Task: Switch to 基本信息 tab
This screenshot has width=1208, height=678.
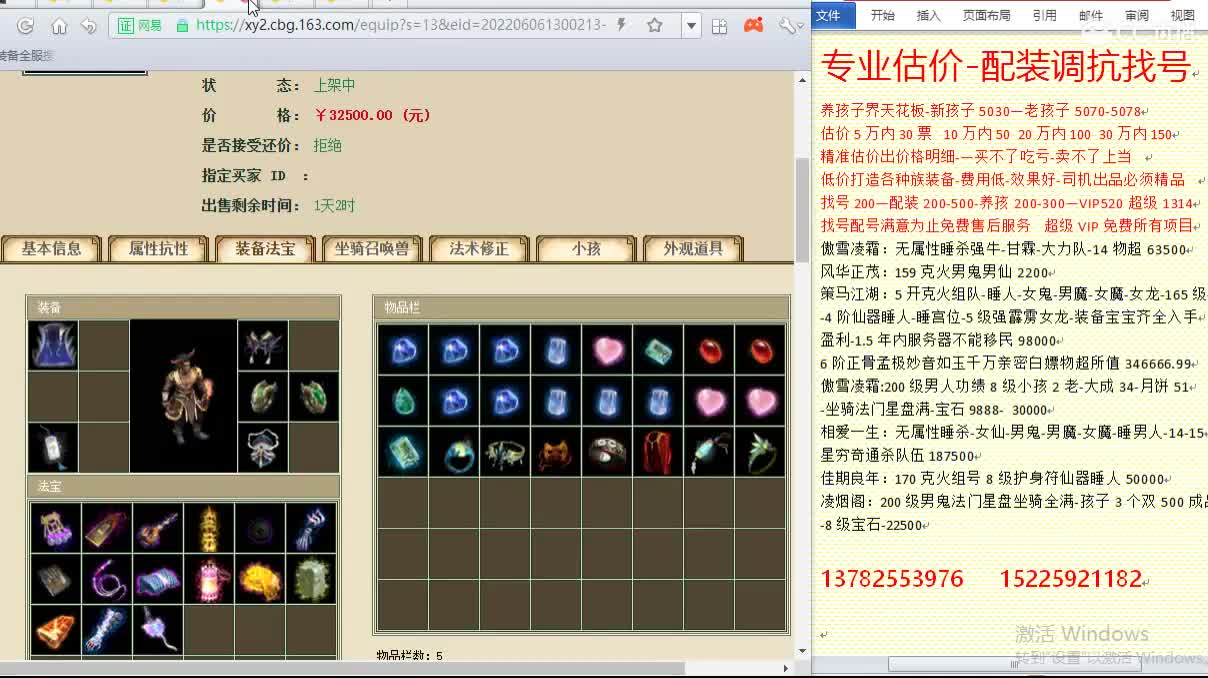Action: coord(52,249)
